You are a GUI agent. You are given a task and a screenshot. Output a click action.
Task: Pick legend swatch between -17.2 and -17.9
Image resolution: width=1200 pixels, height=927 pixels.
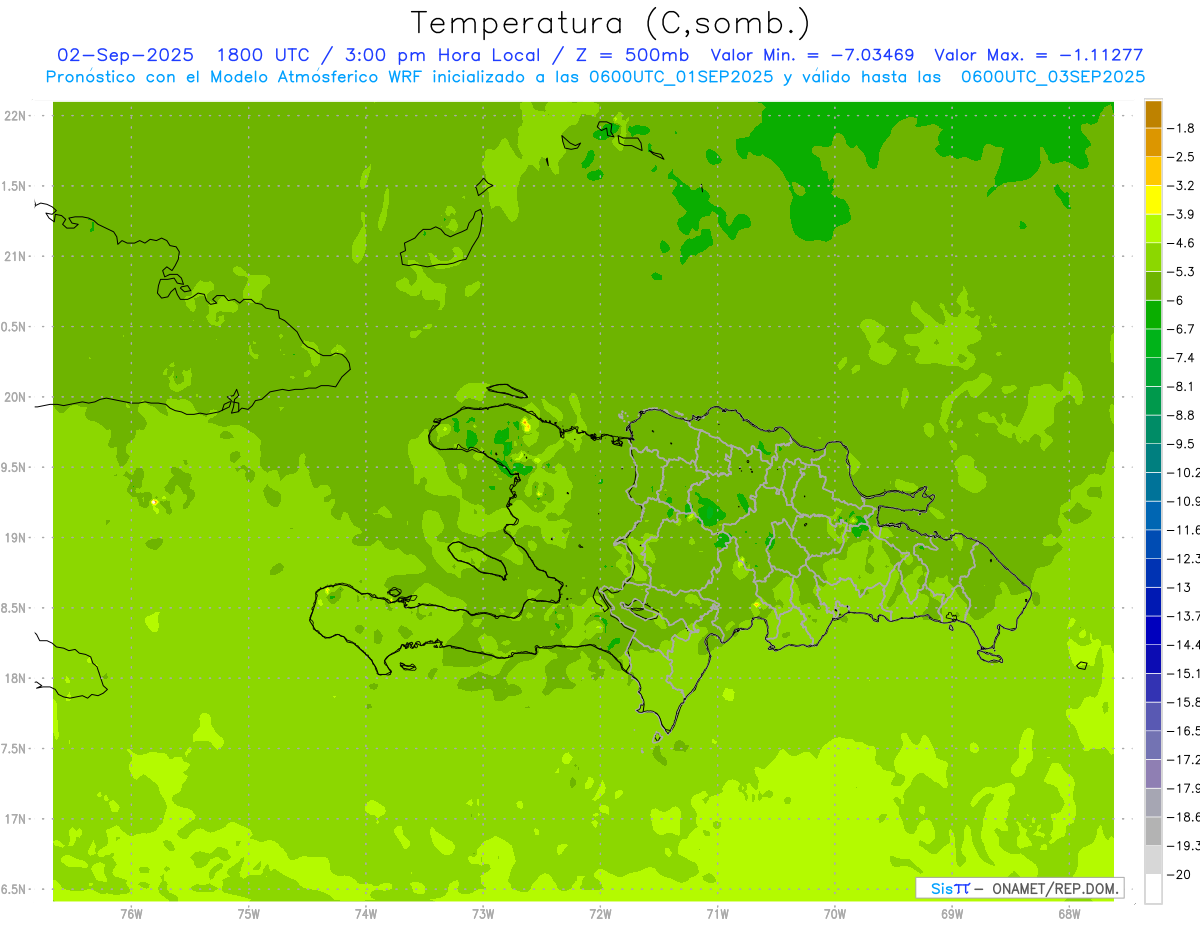[x=1153, y=773]
